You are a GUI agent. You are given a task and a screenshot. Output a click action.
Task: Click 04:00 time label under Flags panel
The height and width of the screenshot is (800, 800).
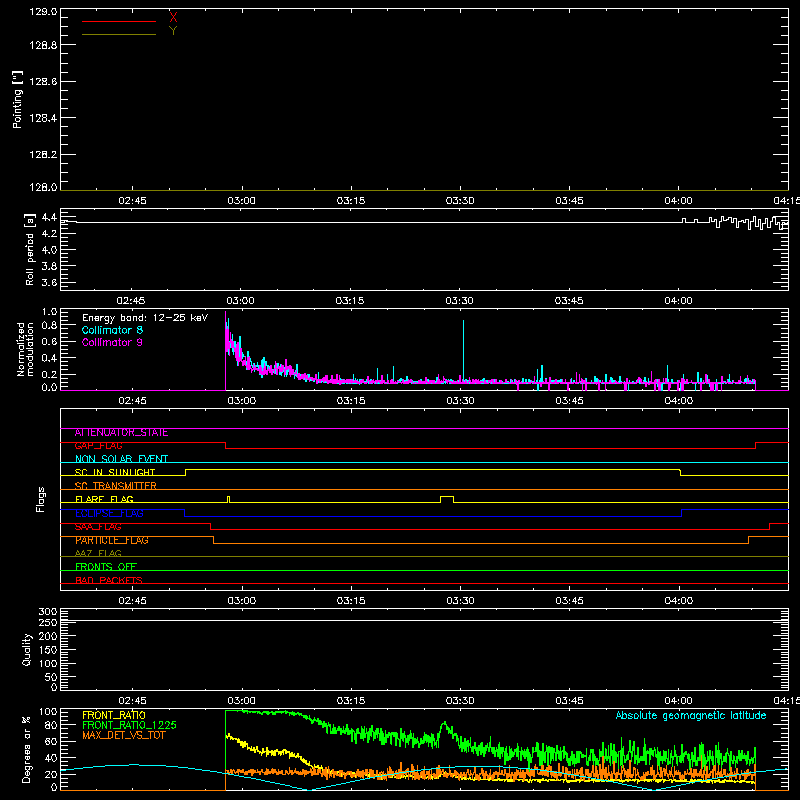pyautogui.click(x=679, y=601)
